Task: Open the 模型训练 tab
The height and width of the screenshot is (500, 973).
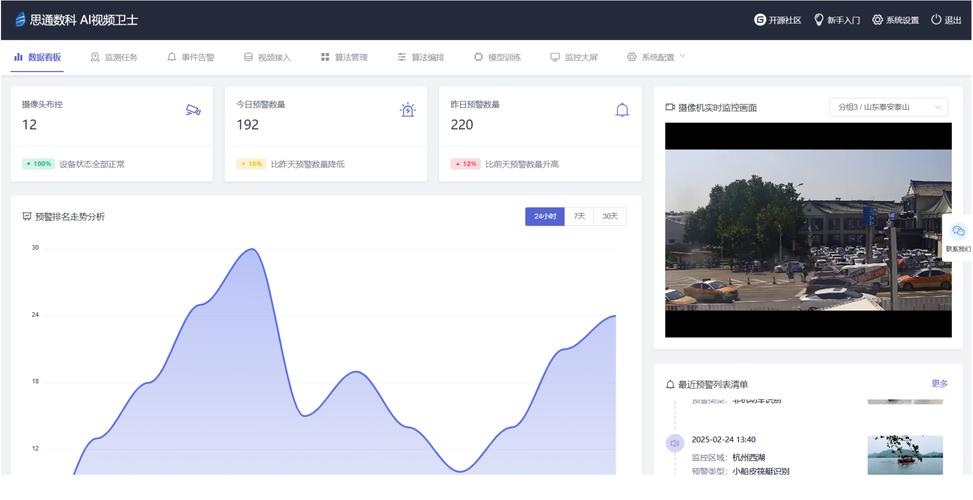Action: [x=497, y=57]
